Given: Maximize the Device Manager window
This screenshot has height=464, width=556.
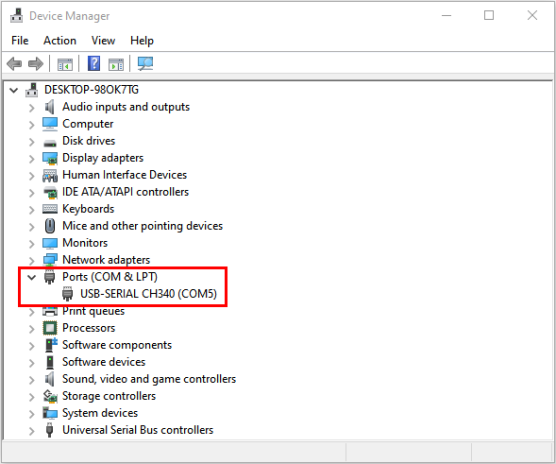Looking at the screenshot, I should (489, 15).
